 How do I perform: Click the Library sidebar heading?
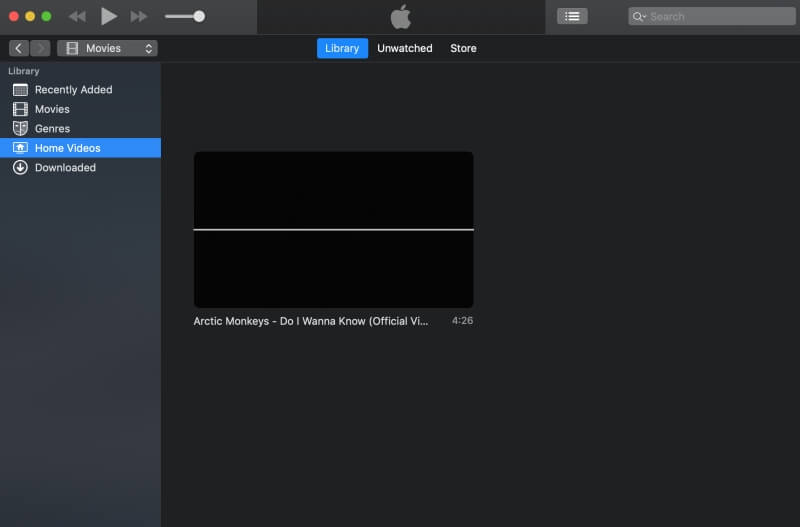tap(23, 71)
